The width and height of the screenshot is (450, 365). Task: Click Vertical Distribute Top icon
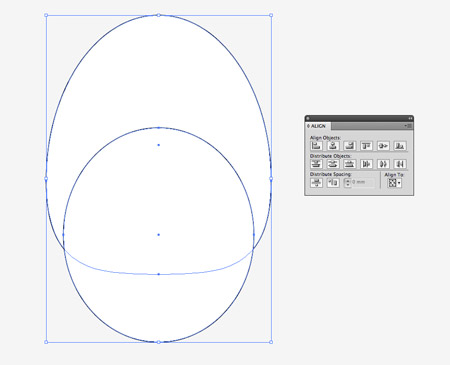tap(316, 164)
